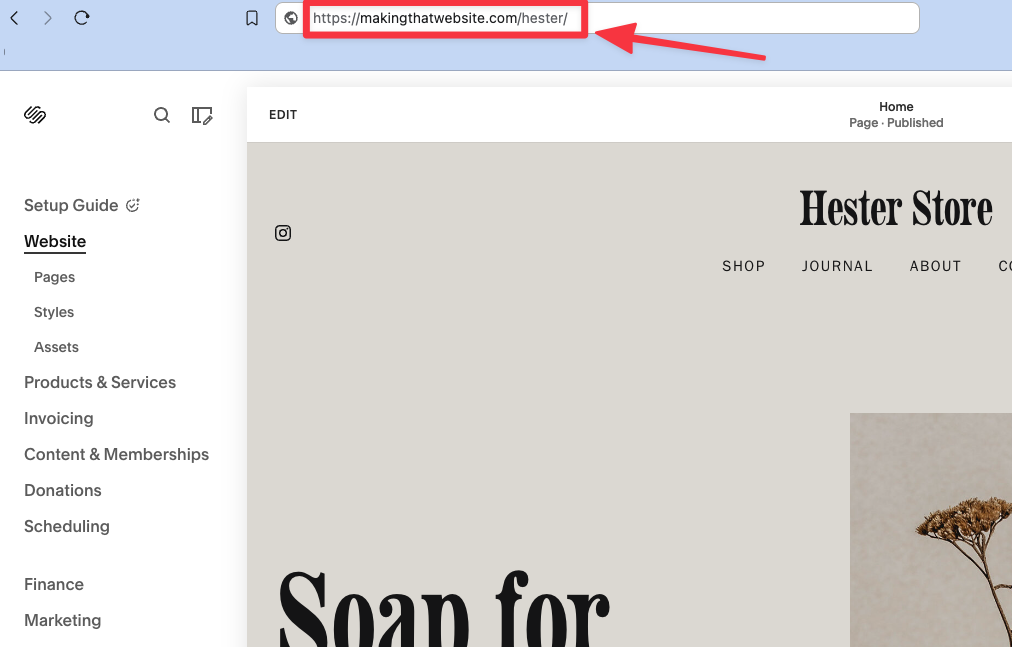Screen dimensions: 1012x647
Task: Reload the page with the refresh icon
Action: pos(82,17)
